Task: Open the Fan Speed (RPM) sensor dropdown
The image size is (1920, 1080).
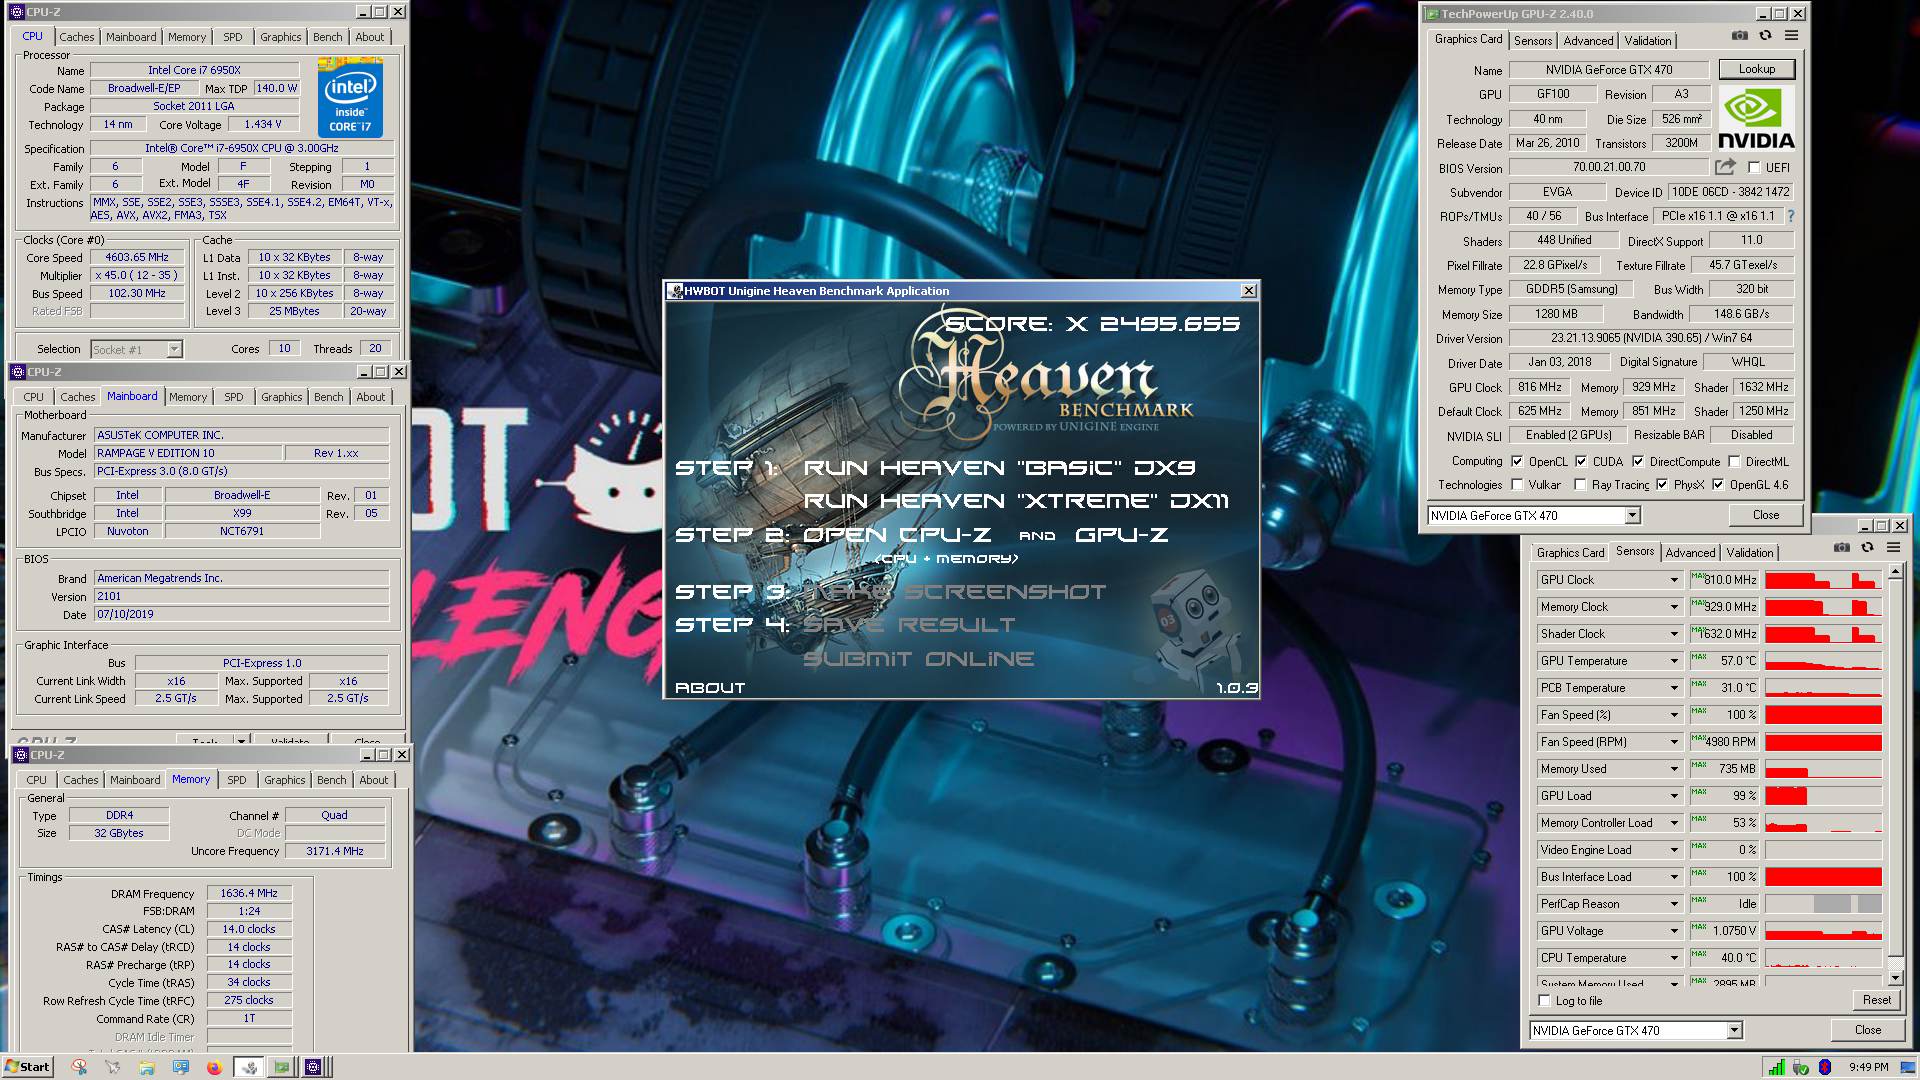Action: click(x=1674, y=742)
